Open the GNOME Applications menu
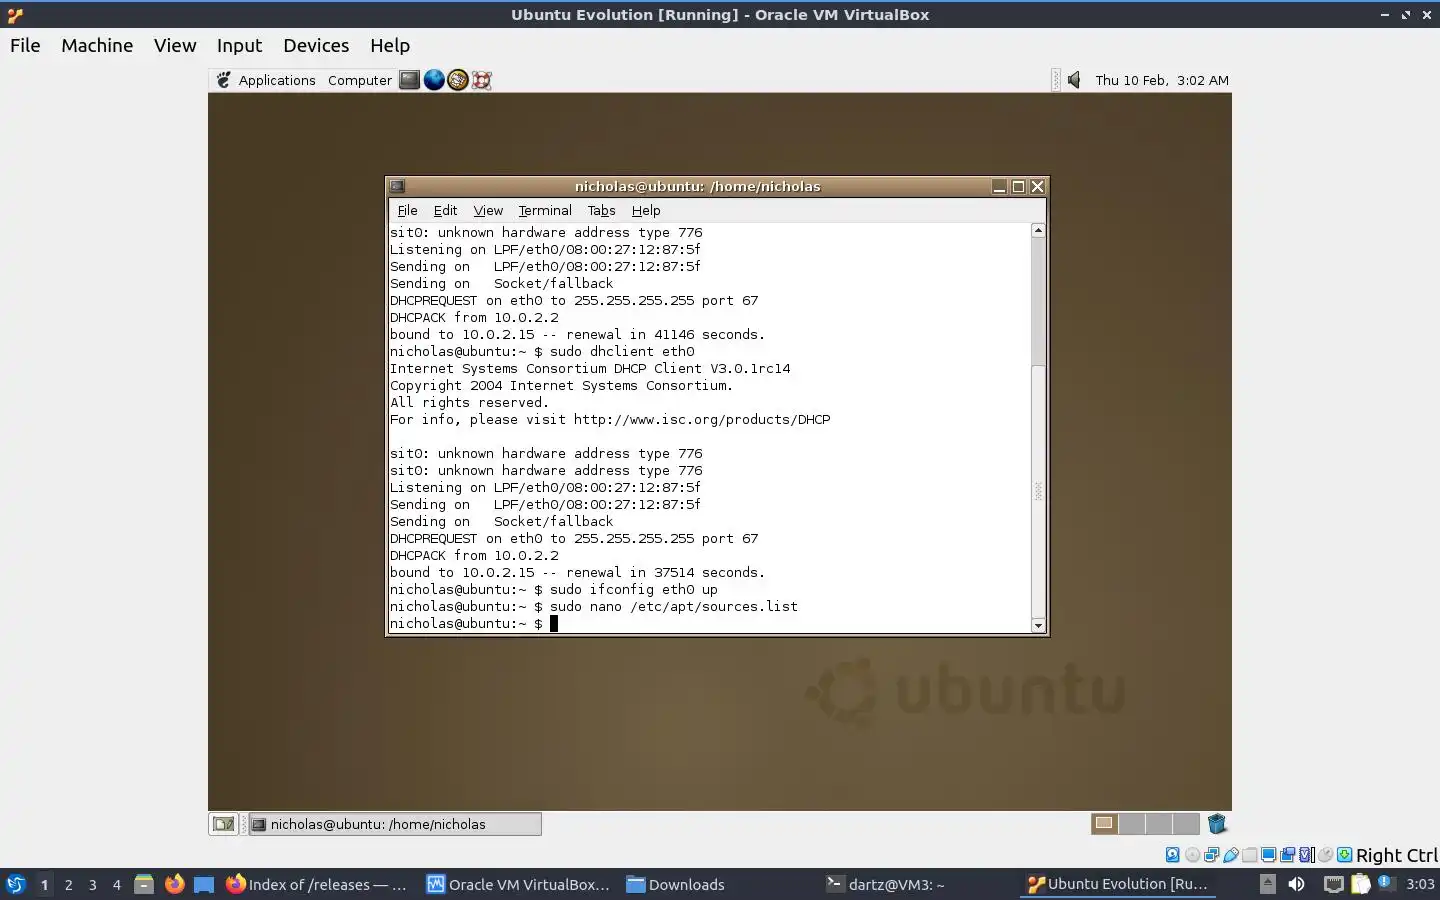The width and height of the screenshot is (1440, 900). click(x=265, y=80)
